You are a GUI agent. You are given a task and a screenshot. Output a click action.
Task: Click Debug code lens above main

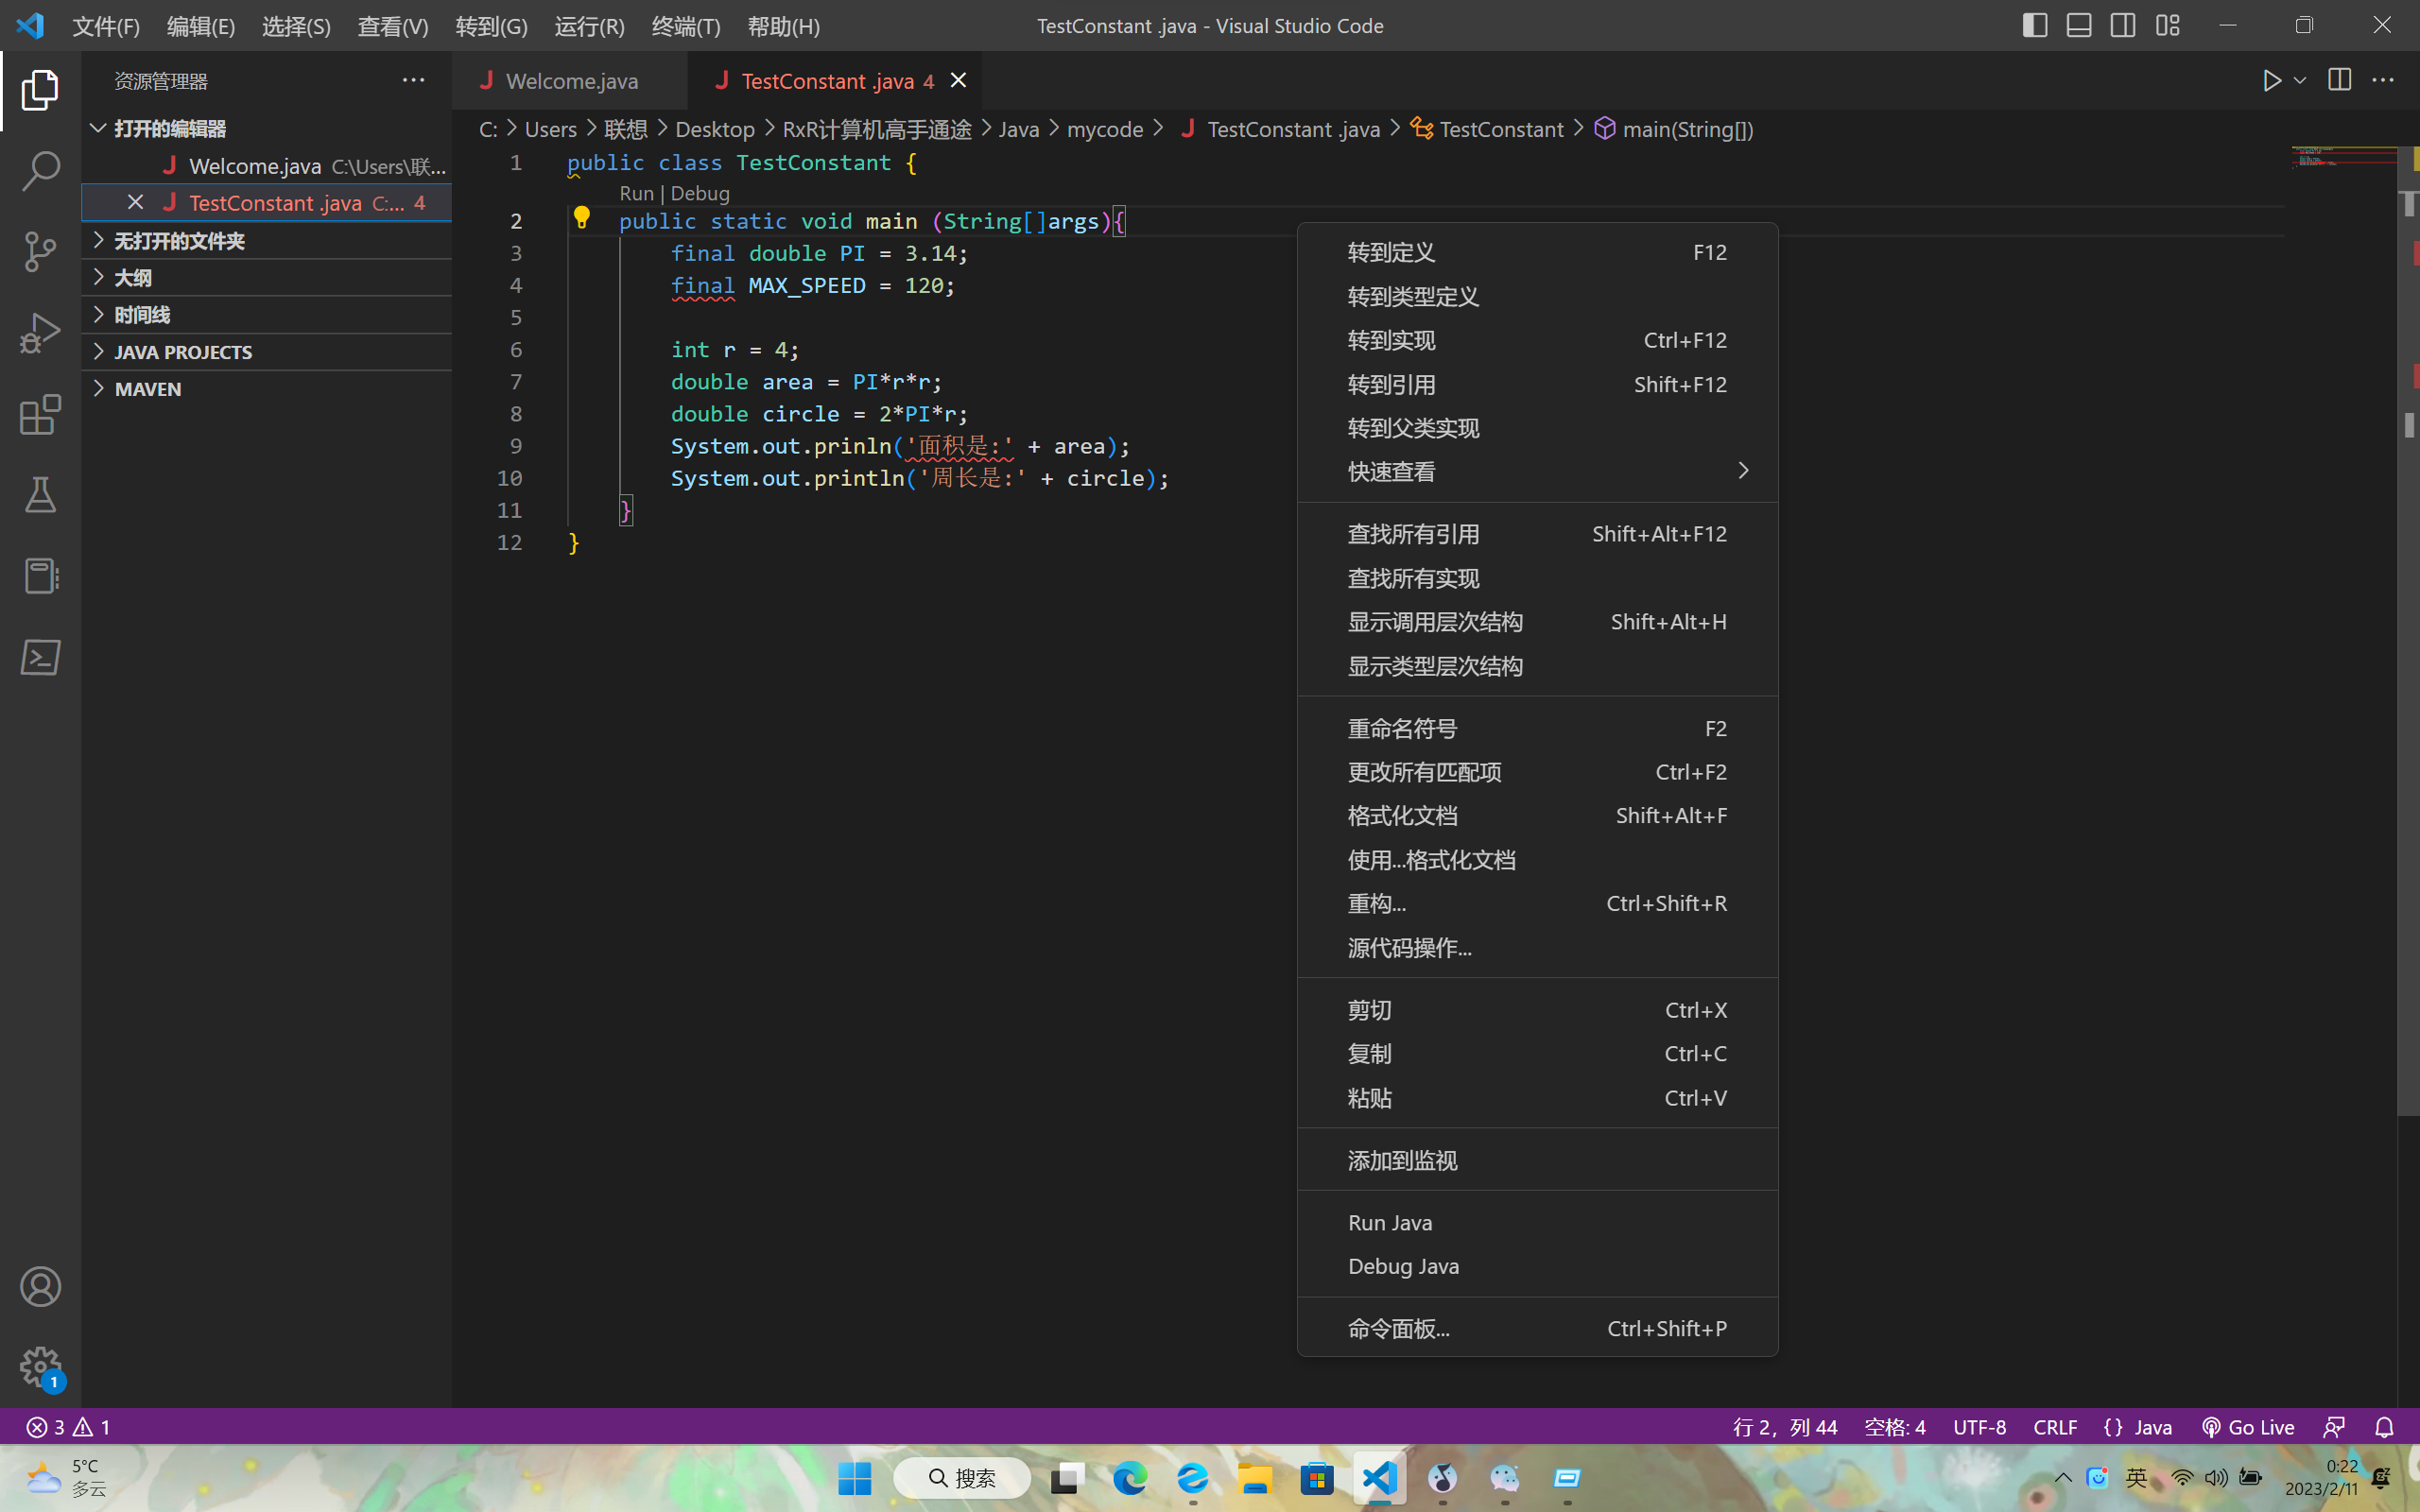click(x=700, y=193)
